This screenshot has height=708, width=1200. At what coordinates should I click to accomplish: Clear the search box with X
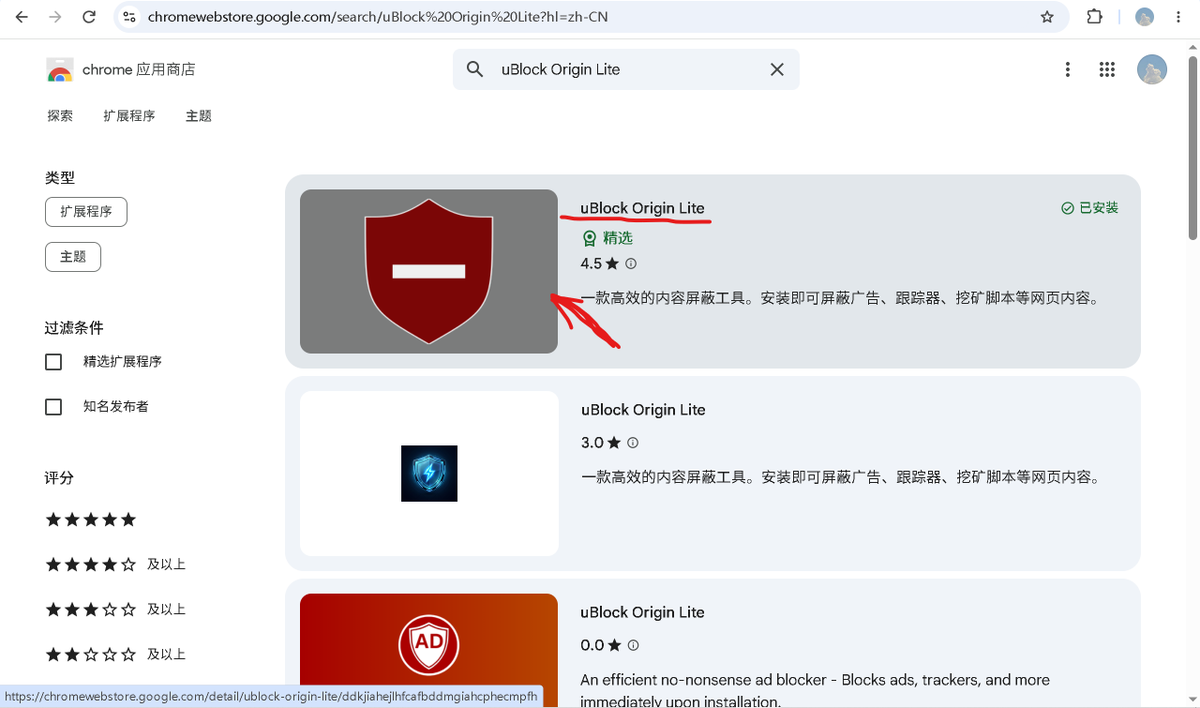777,69
